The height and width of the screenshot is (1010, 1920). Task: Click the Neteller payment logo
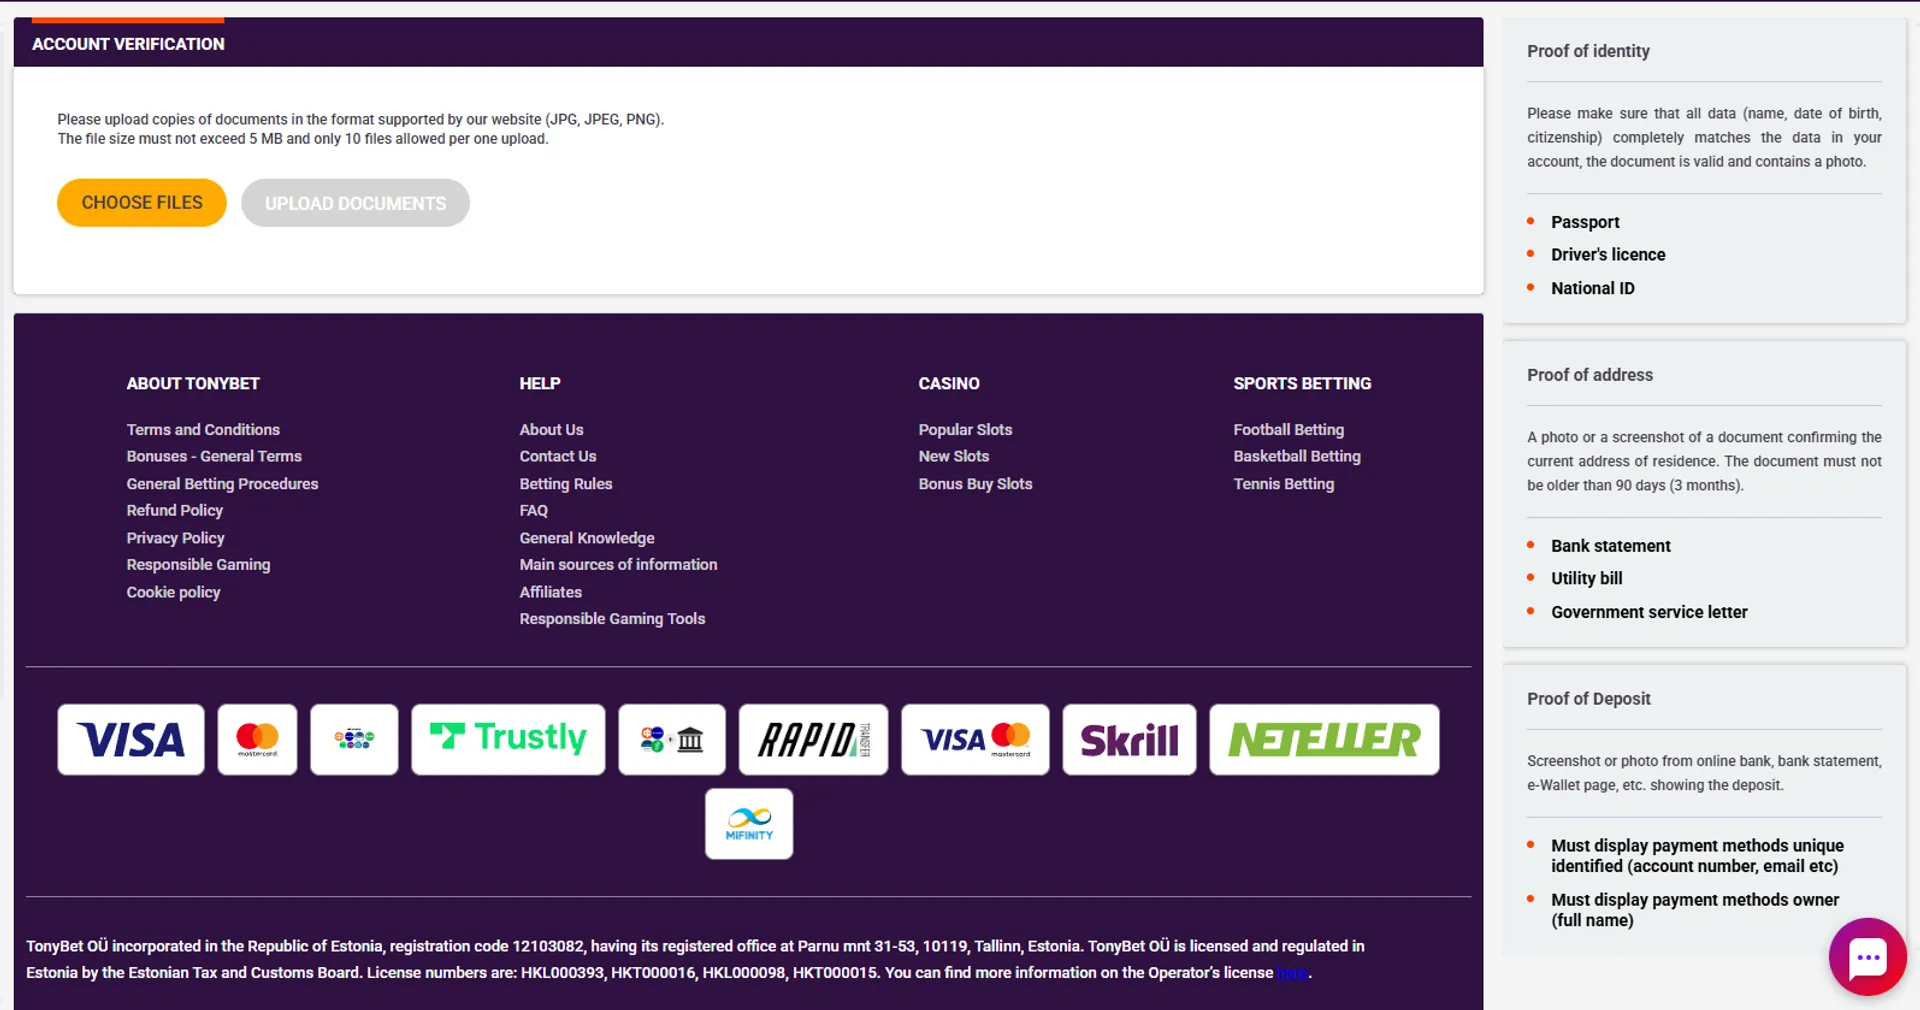tap(1323, 740)
